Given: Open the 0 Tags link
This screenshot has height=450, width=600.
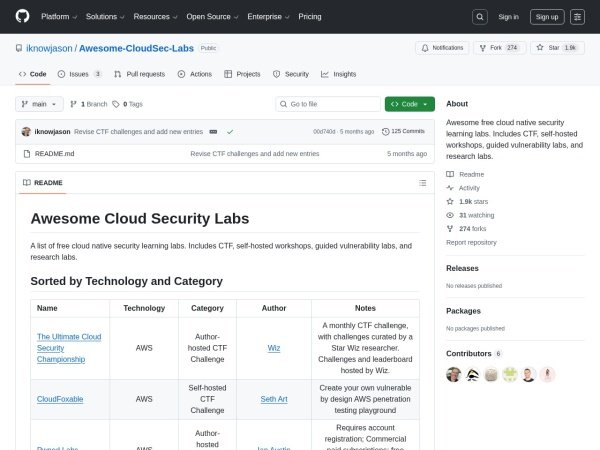Looking at the screenshot, I should pos(127,104).
